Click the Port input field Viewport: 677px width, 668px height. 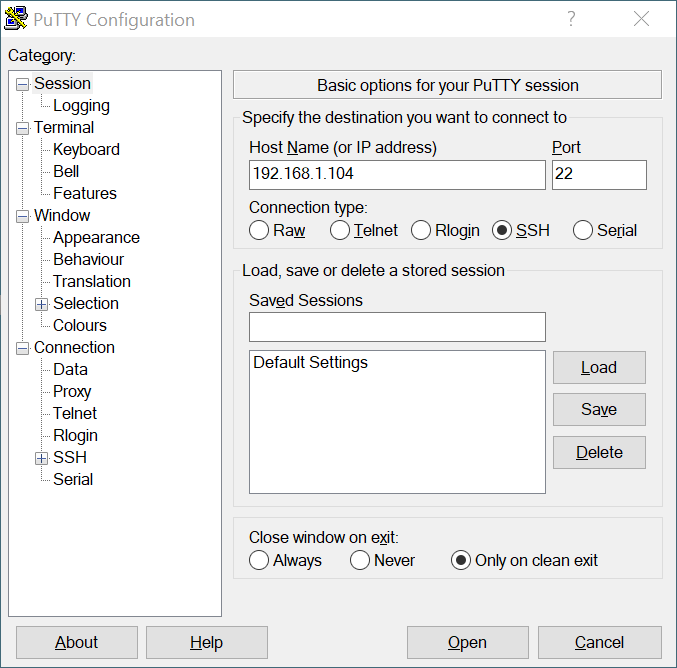(599, 175)
